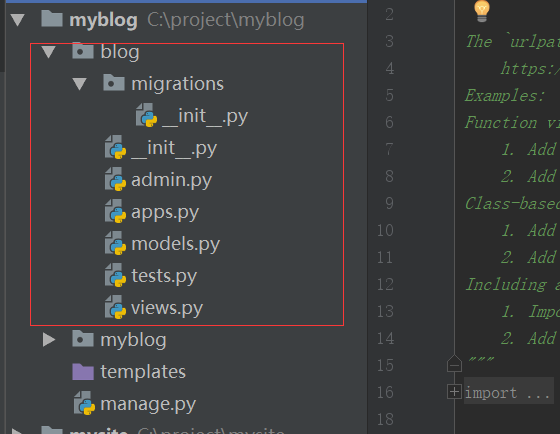Select the templates folder label
Screen dimensions: 560x434
tap(143, 372)
